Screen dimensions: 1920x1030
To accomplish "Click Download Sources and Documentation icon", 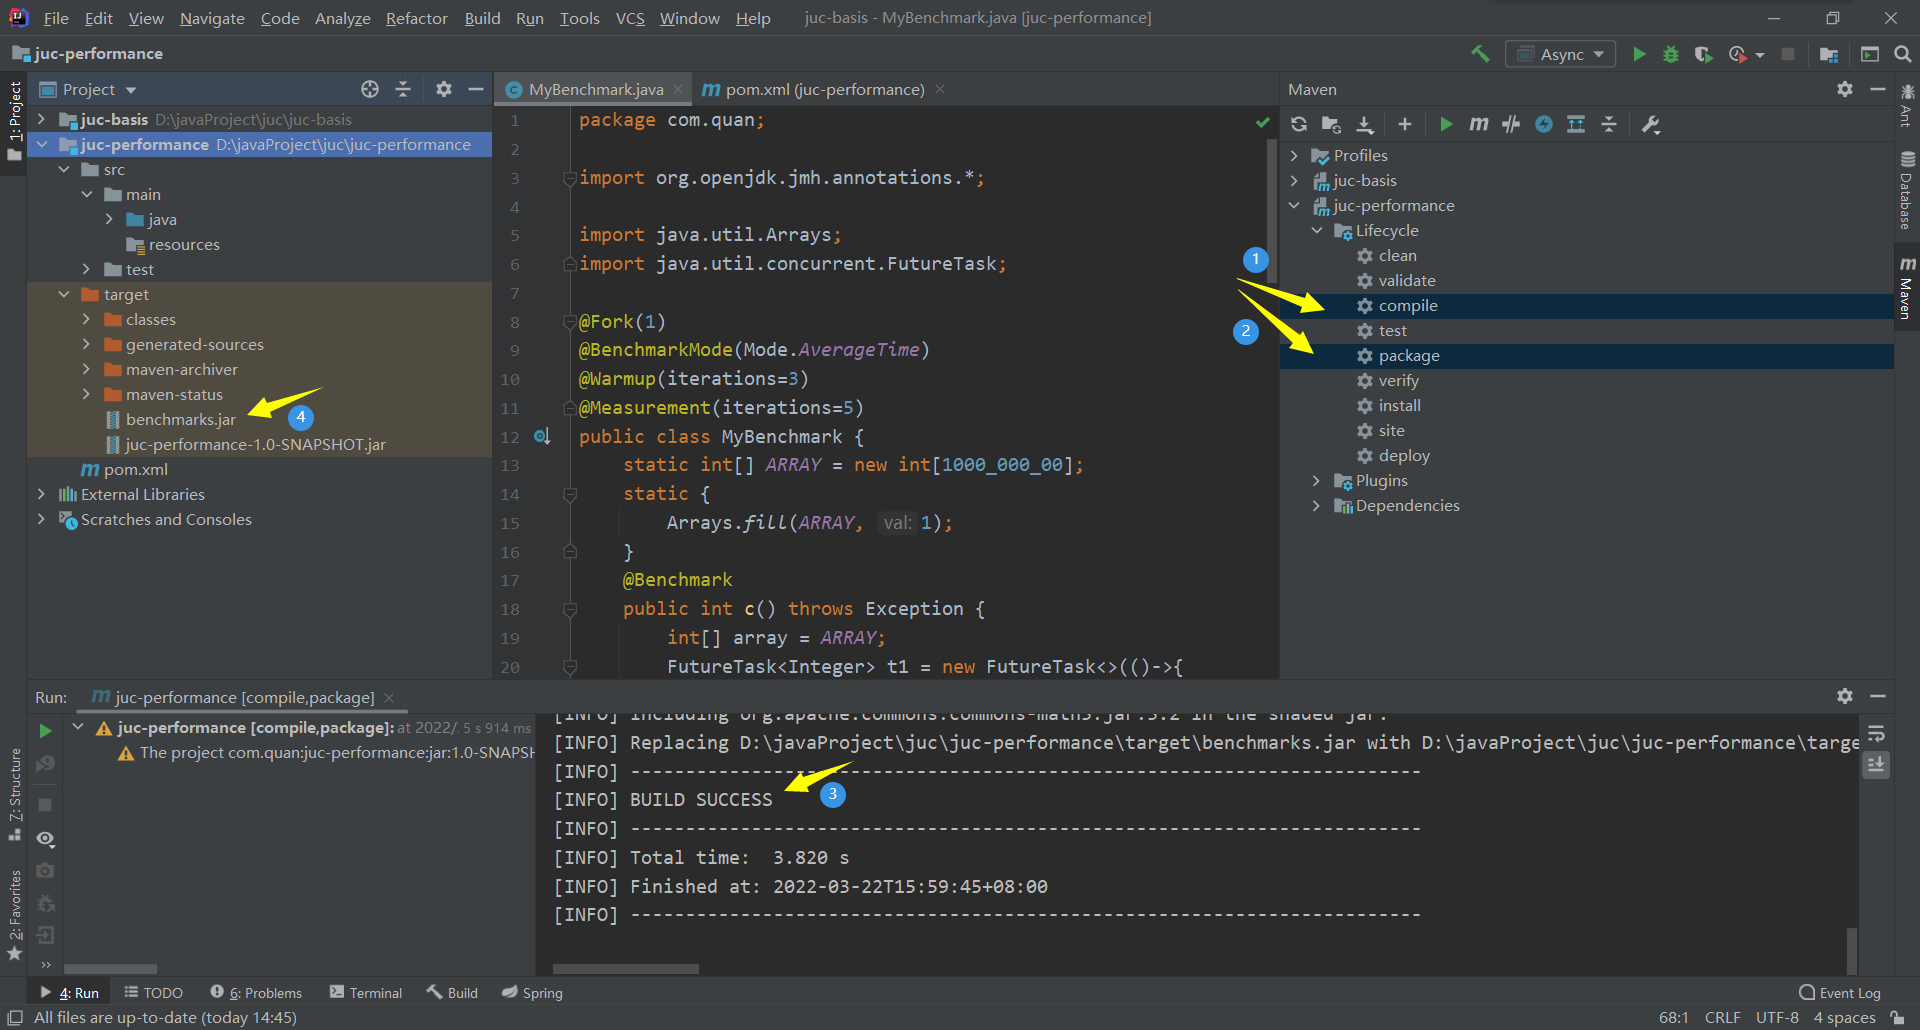I will pyautogui.click(x=1365, y=124).
